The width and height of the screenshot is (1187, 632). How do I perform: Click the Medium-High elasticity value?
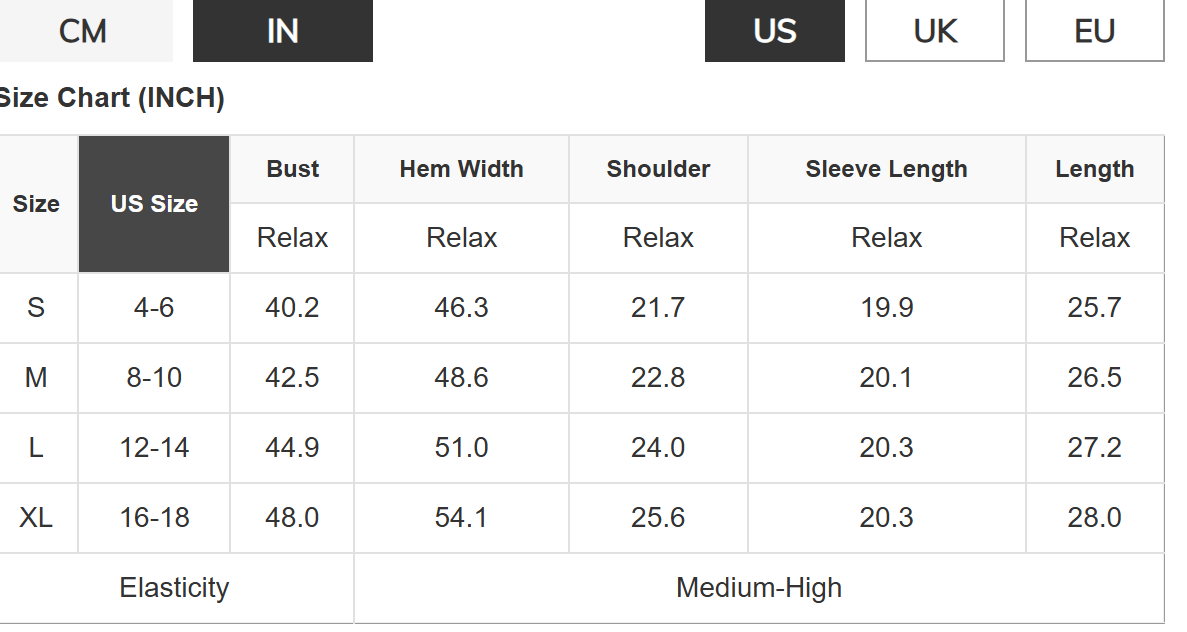click(759, 587)
